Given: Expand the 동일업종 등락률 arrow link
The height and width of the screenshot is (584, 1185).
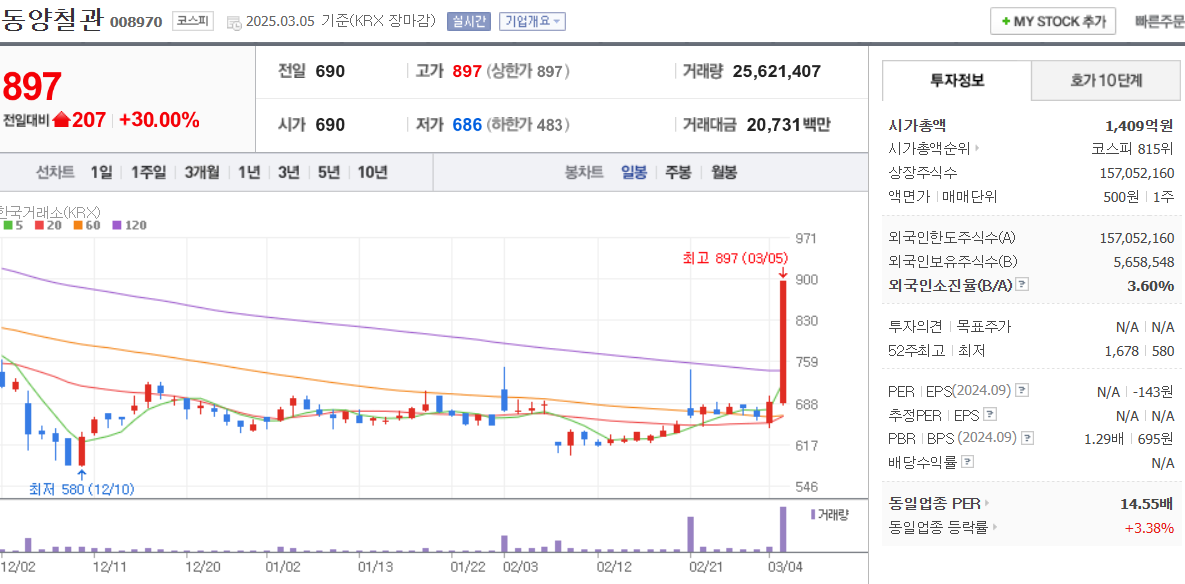Looking at the screenshot, I should 995,527.
